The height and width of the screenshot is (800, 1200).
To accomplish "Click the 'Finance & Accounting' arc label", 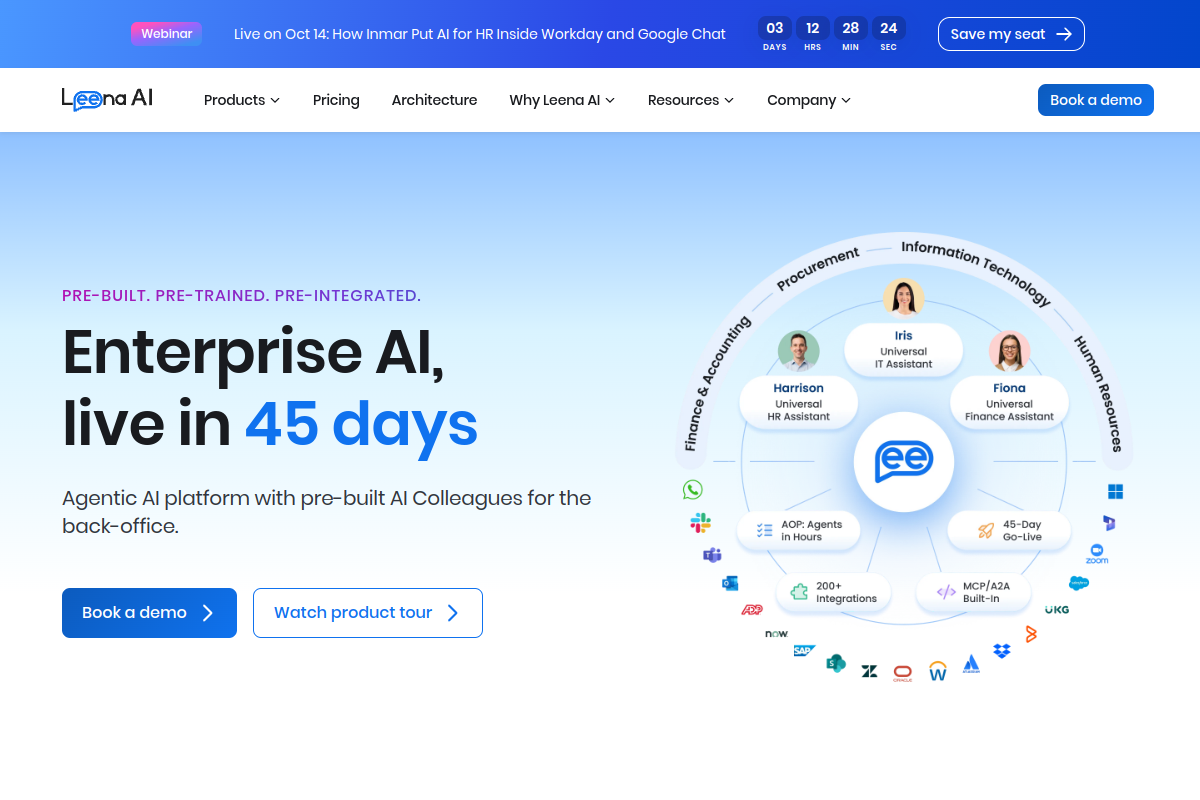I will 717,383.
